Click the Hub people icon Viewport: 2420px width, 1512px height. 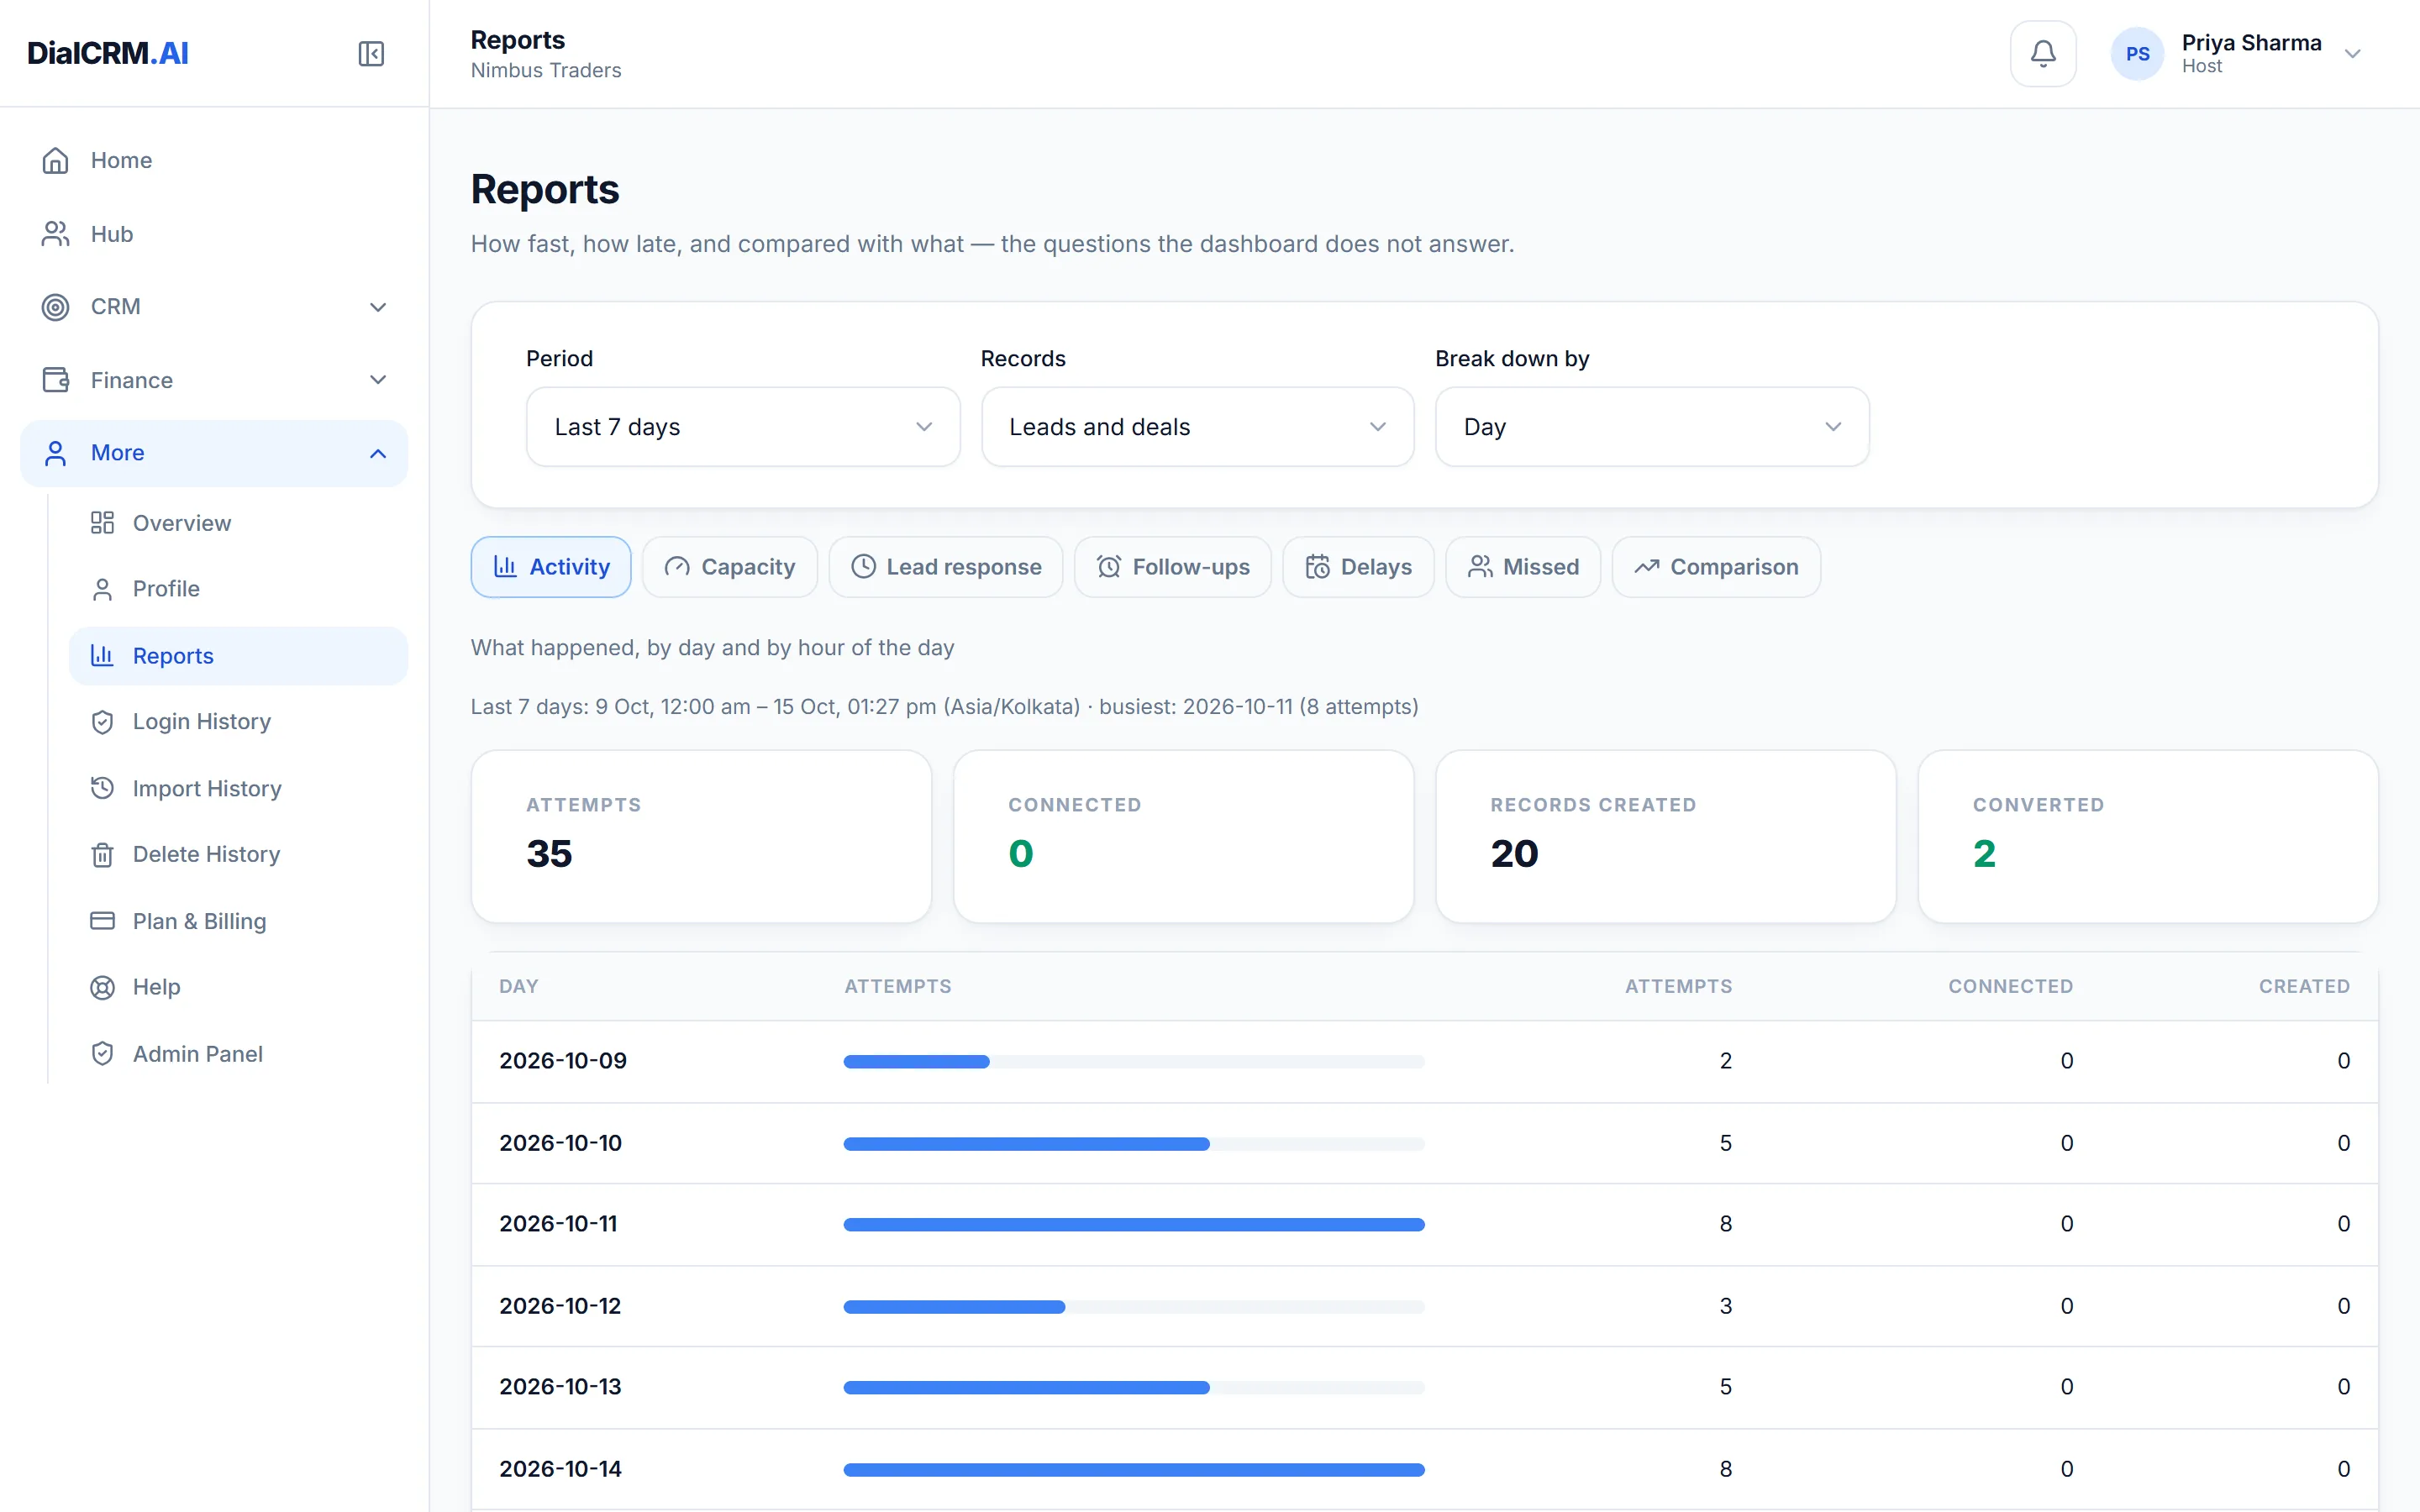(x=56, y=234)
